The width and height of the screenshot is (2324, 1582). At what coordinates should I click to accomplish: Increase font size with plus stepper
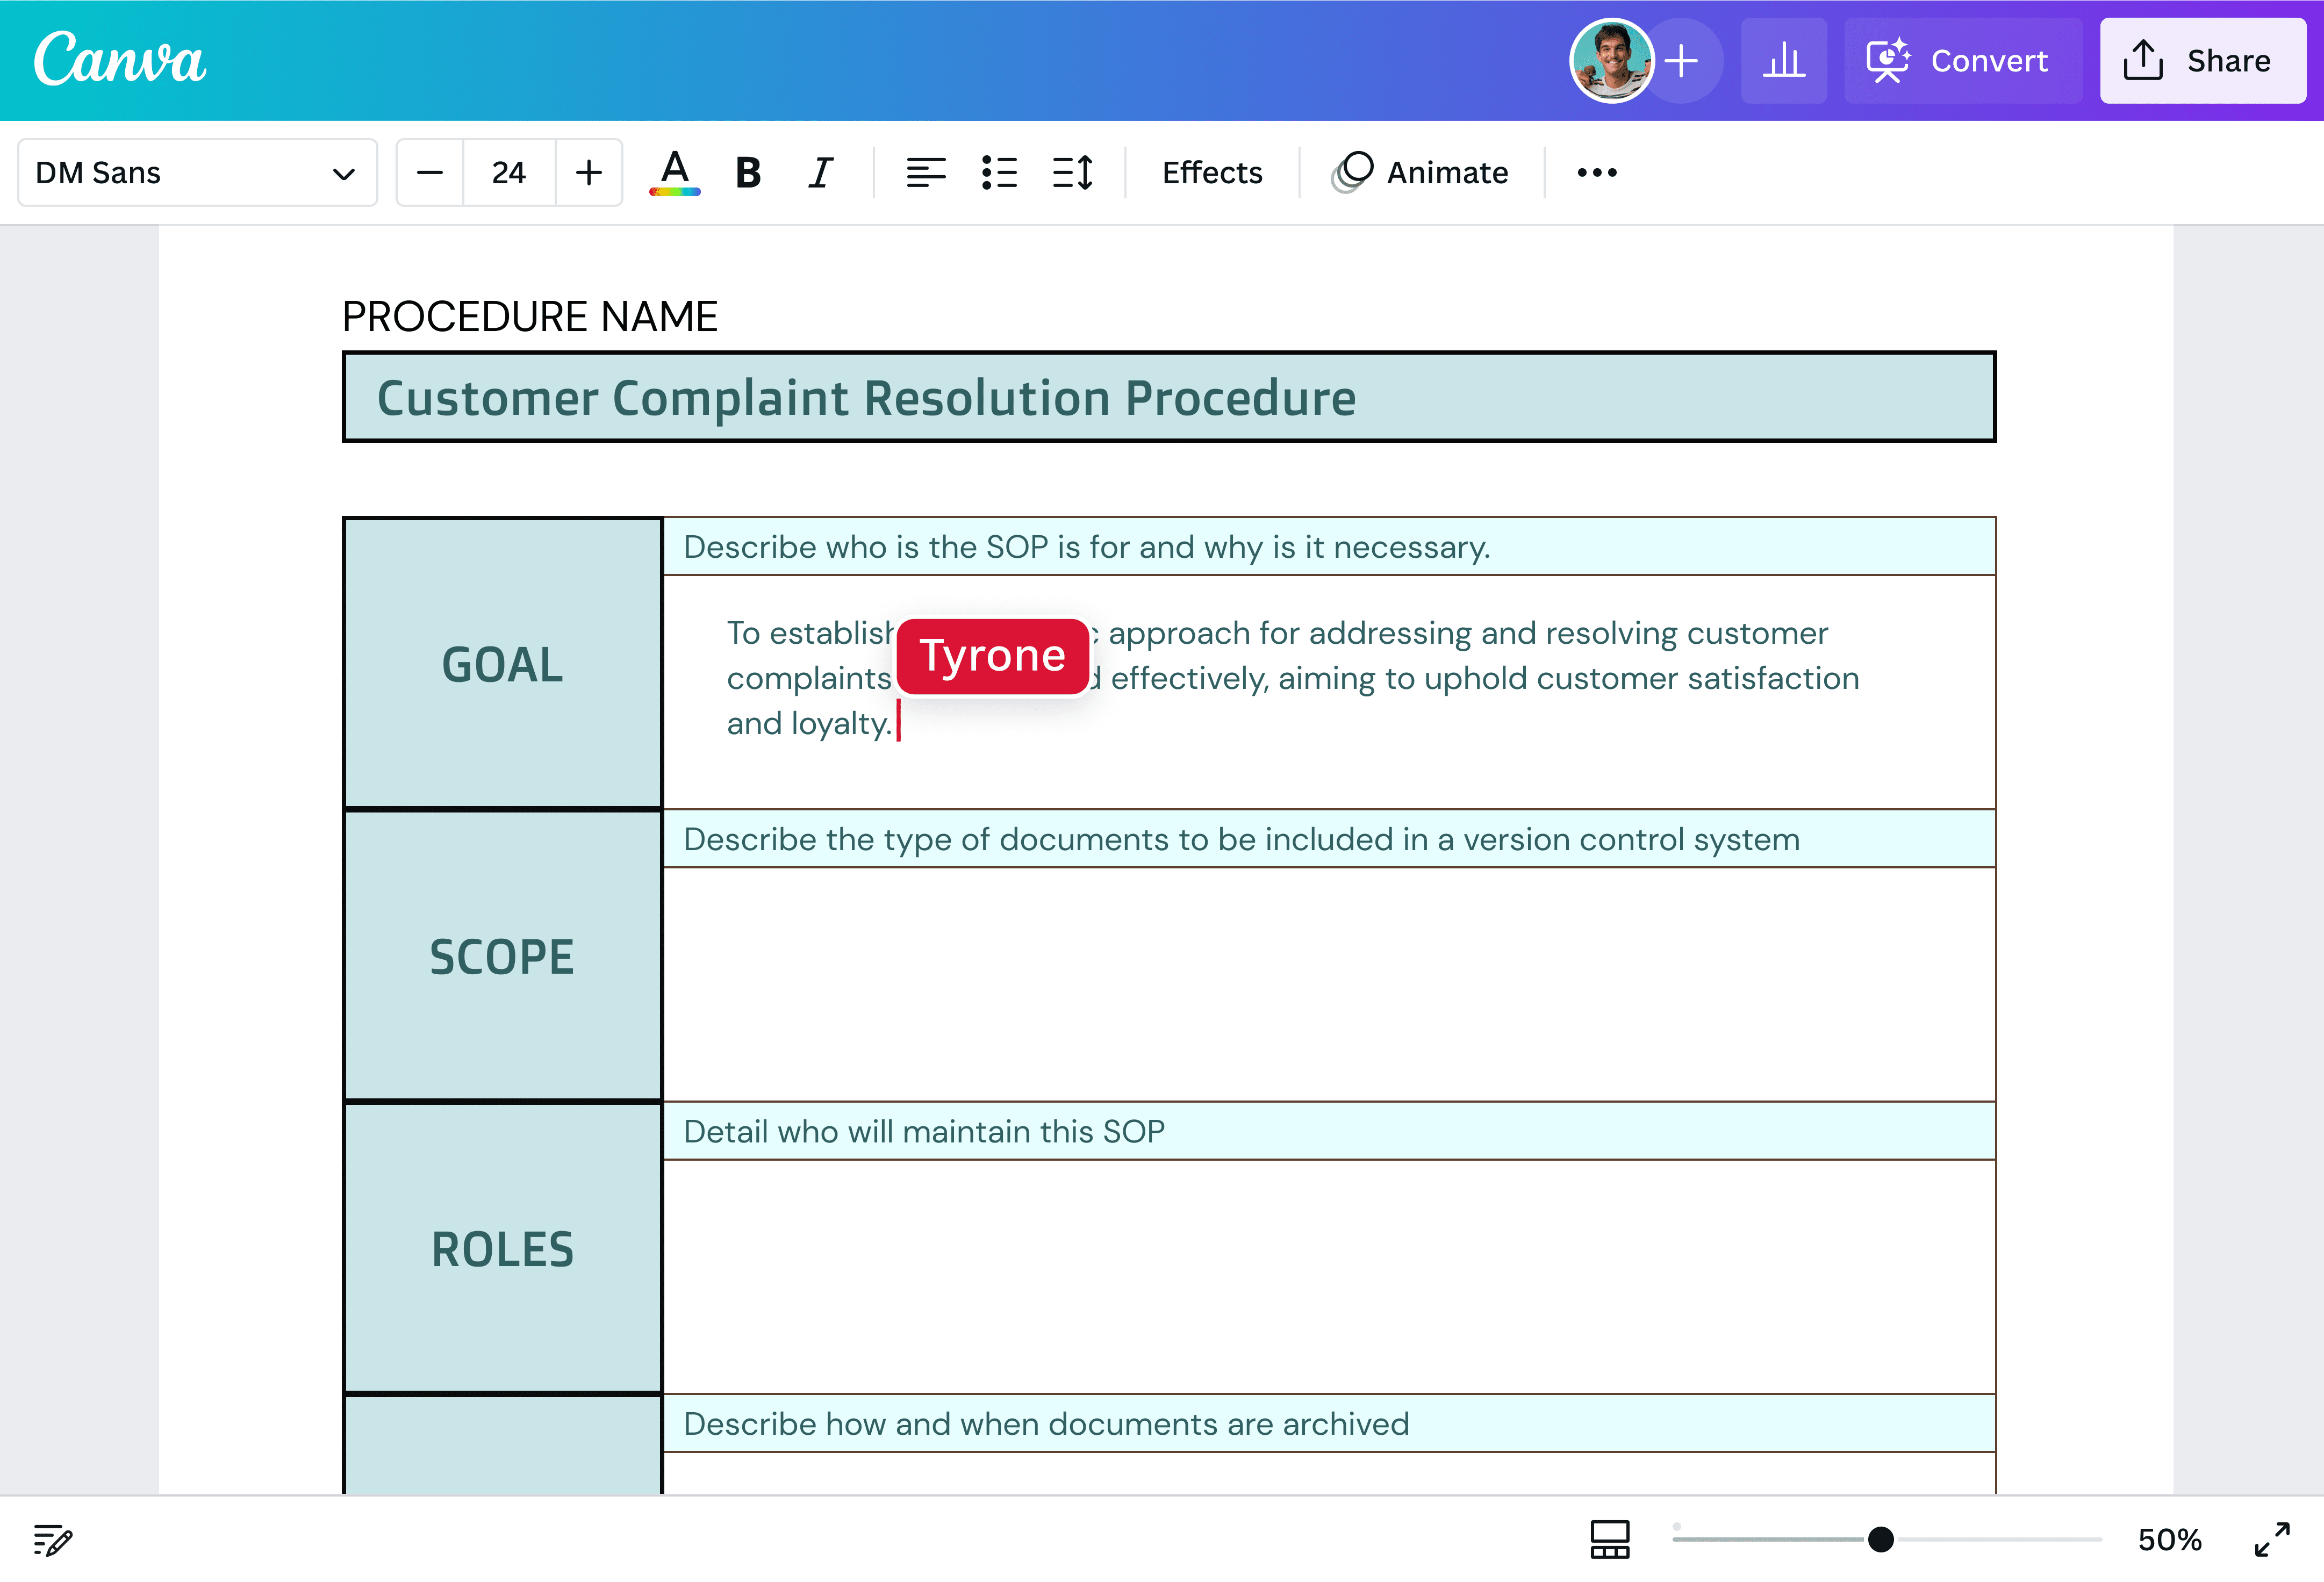click(588, 172)
